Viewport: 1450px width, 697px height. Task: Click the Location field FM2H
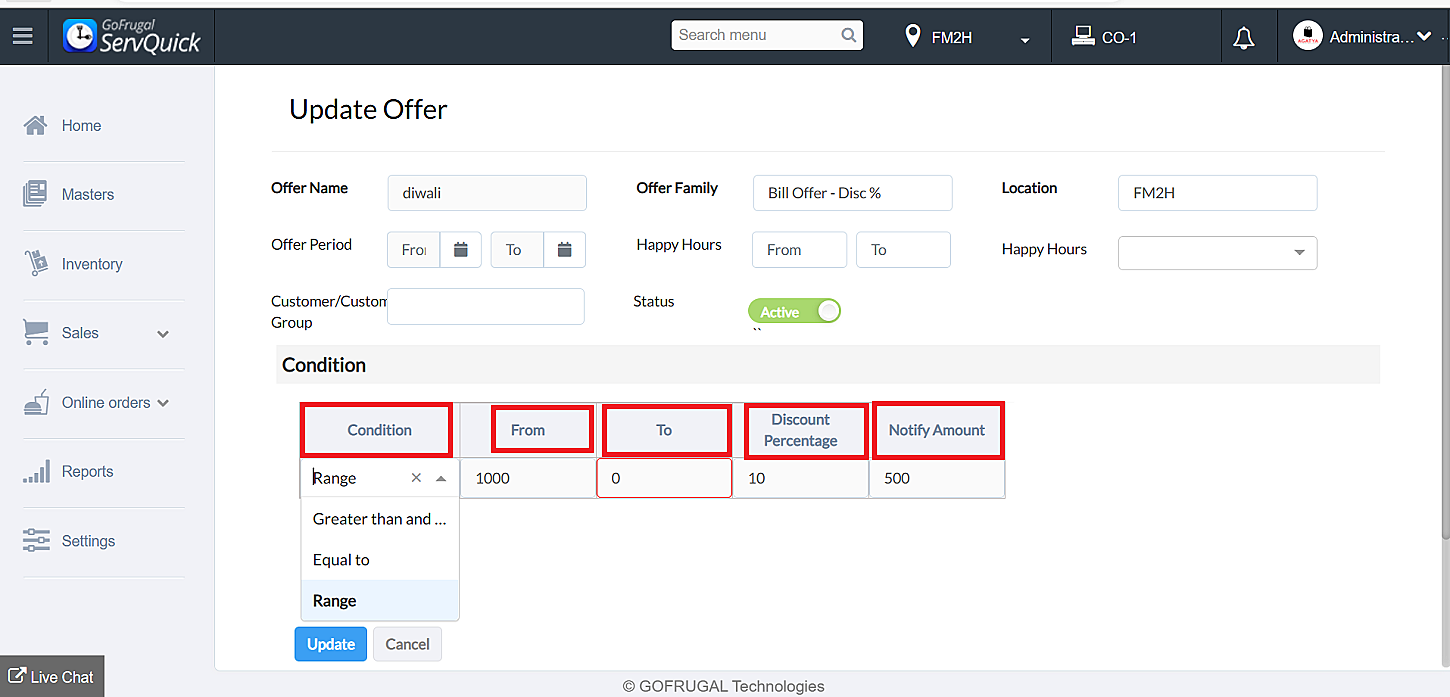point(1217,193)
